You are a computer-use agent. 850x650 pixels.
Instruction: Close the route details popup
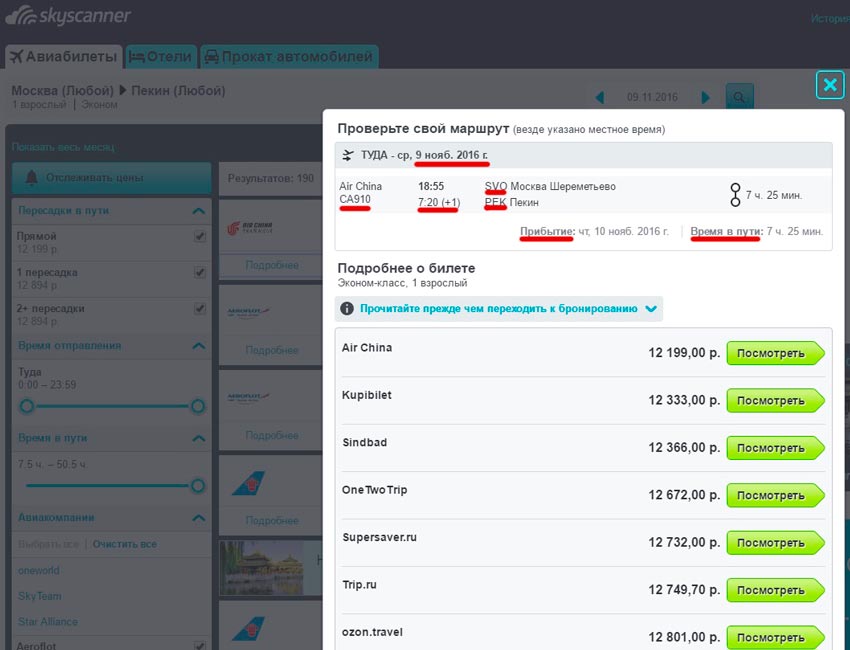[829, 85]
